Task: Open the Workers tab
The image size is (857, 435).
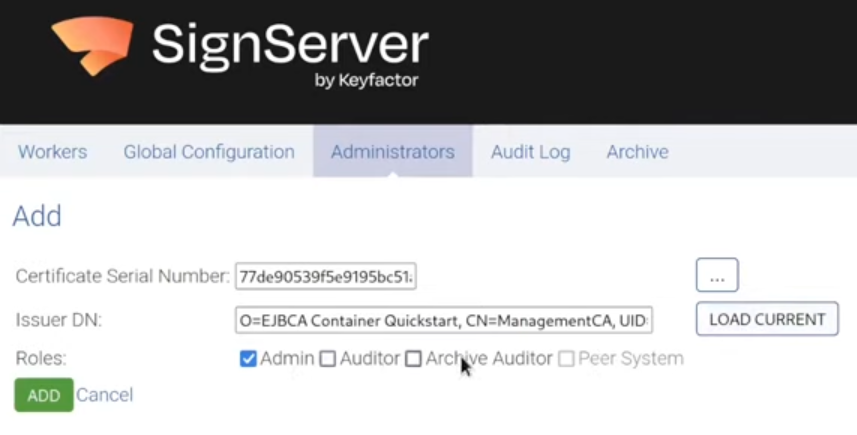Action: [52, 151]
